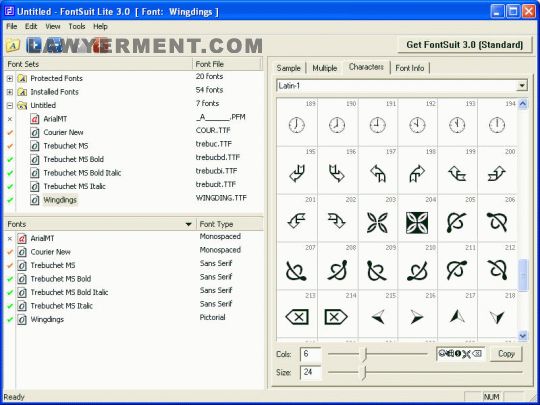The image size is (540, 405).
Task: Open the Tools menu
Action: click(x=76, y=27)
